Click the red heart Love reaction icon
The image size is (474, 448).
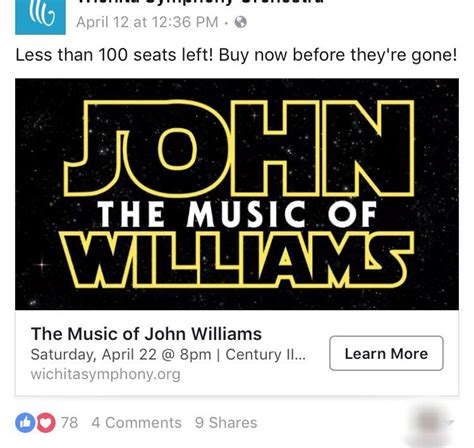(x=46, y=423)
